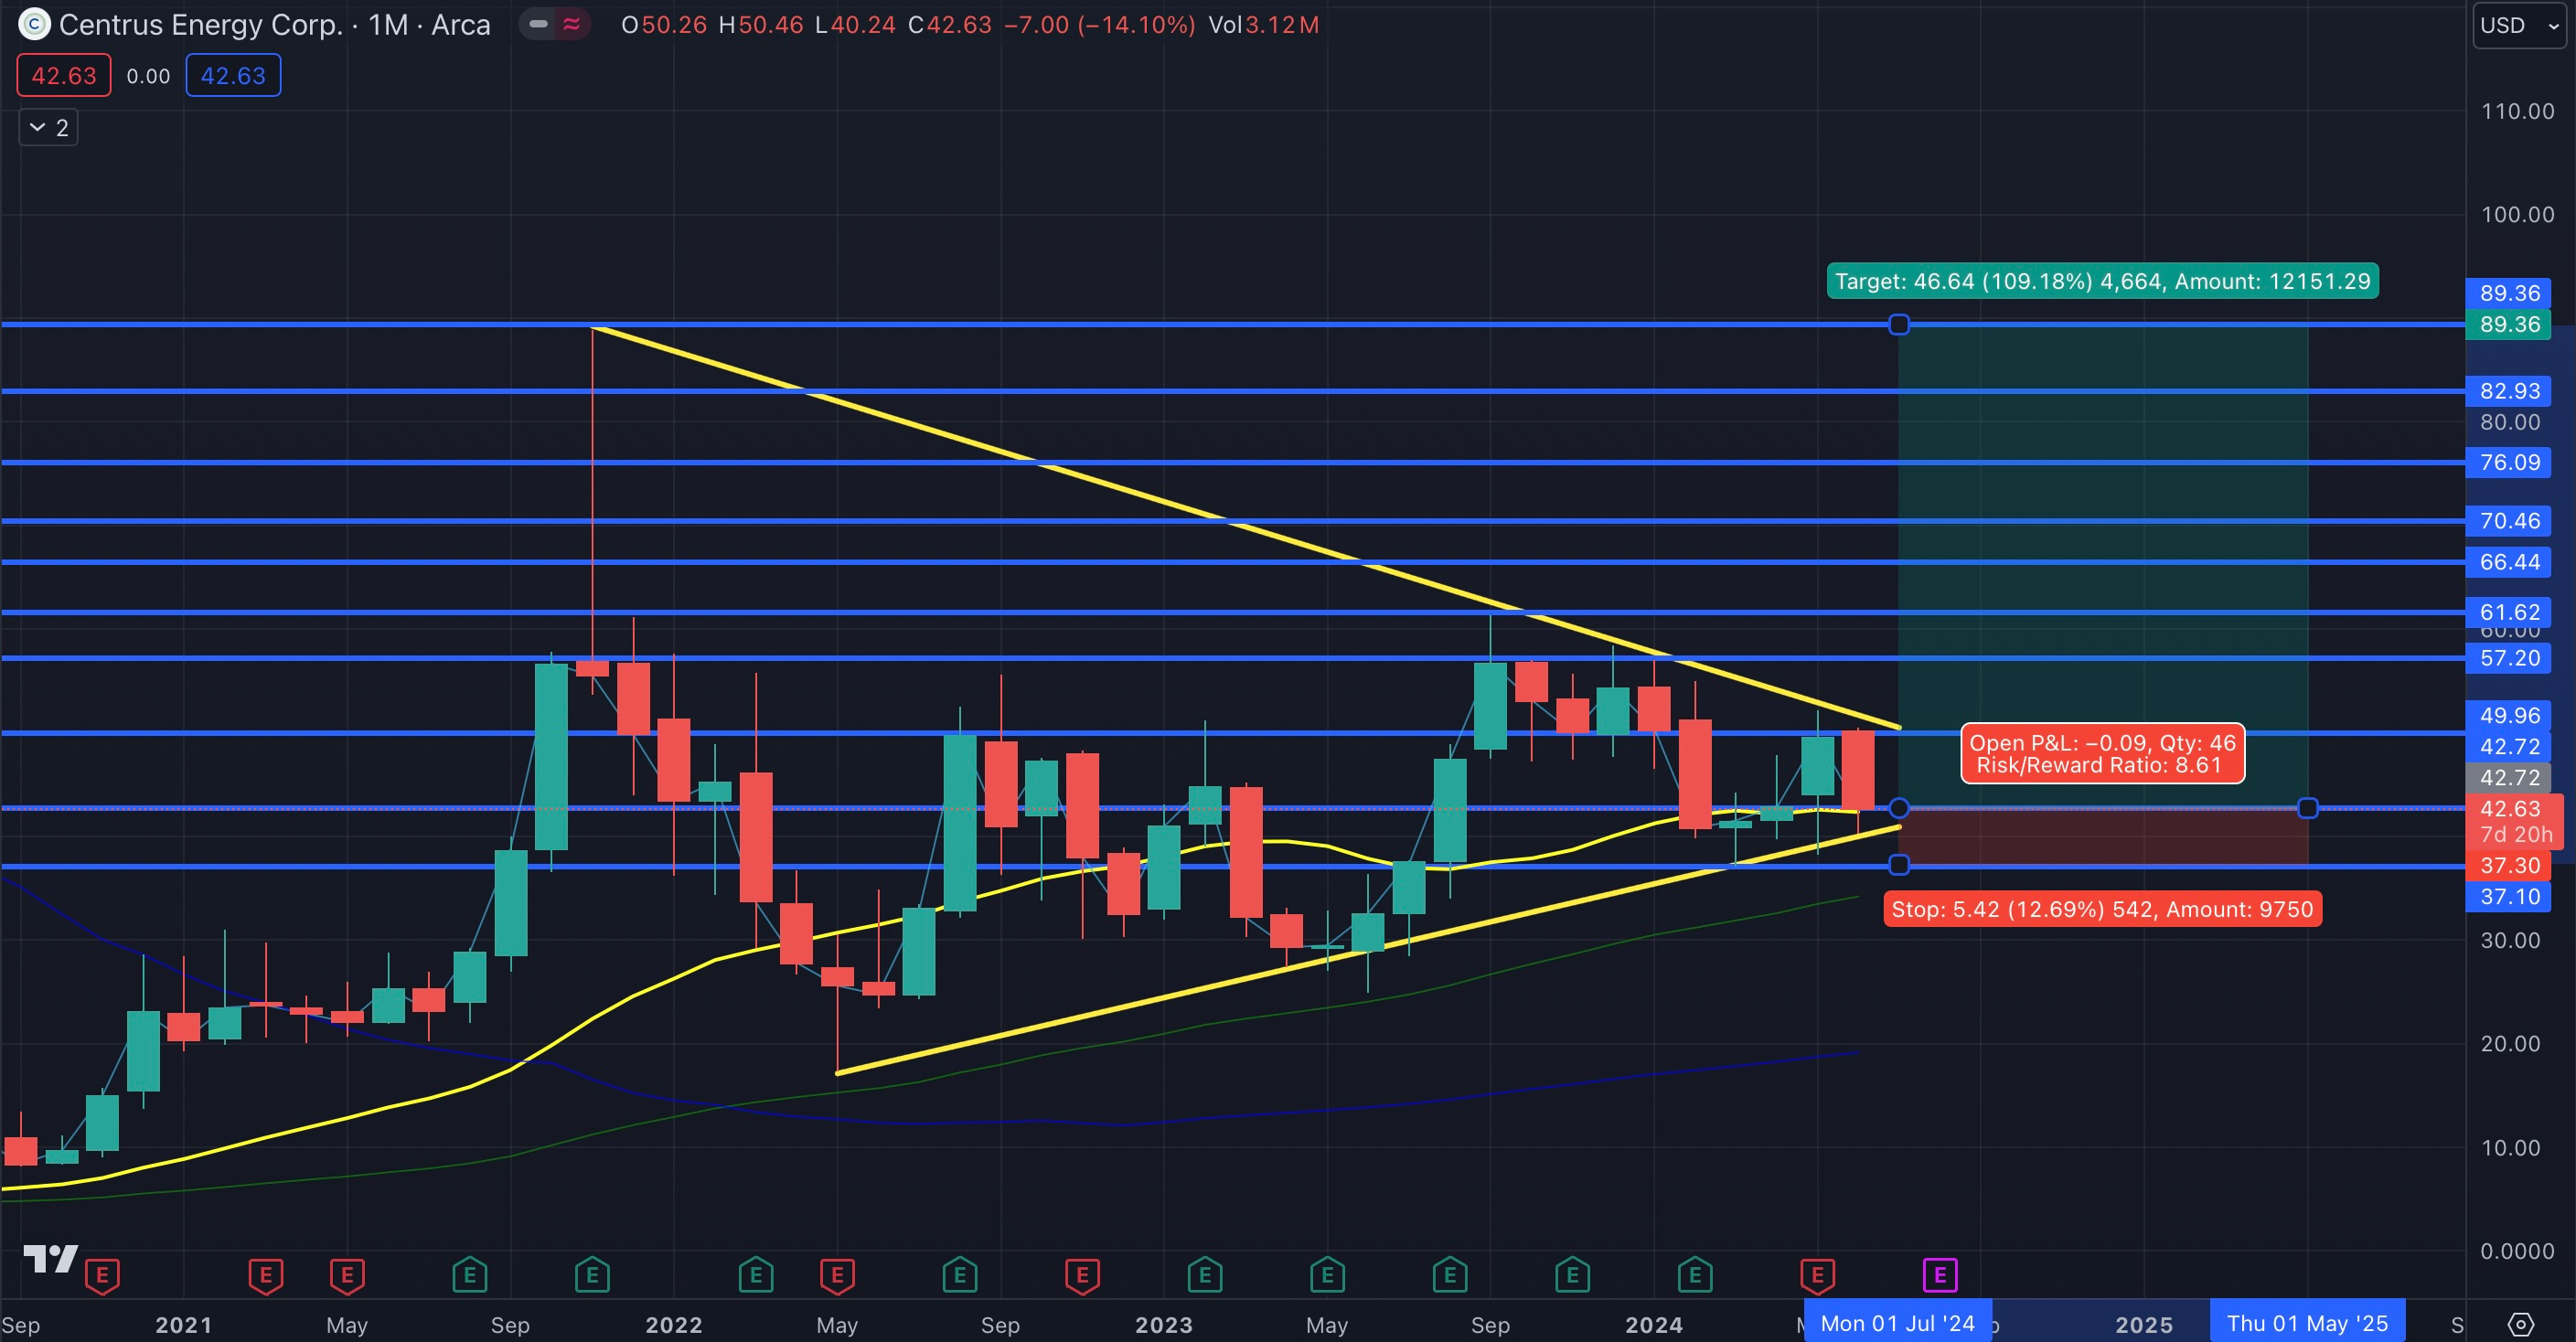Click the red earnings marker near May 2022

pos(837,1275)
